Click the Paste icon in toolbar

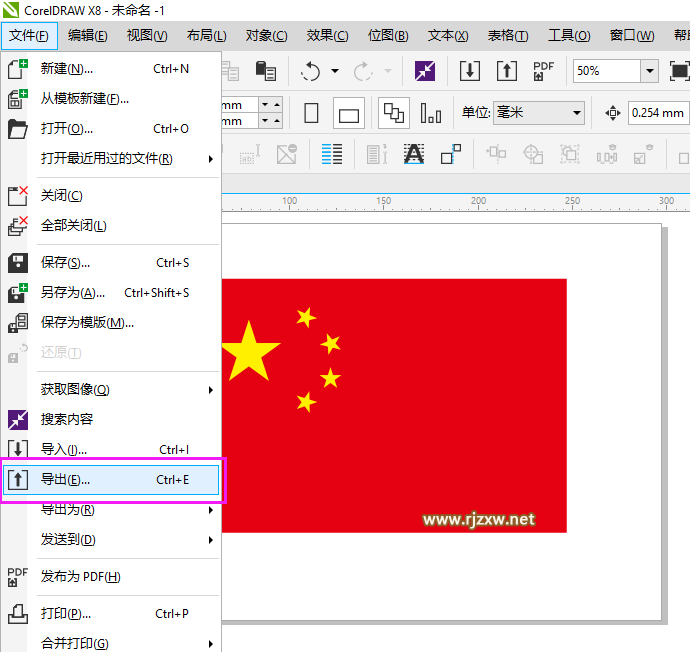coord(266,71)
